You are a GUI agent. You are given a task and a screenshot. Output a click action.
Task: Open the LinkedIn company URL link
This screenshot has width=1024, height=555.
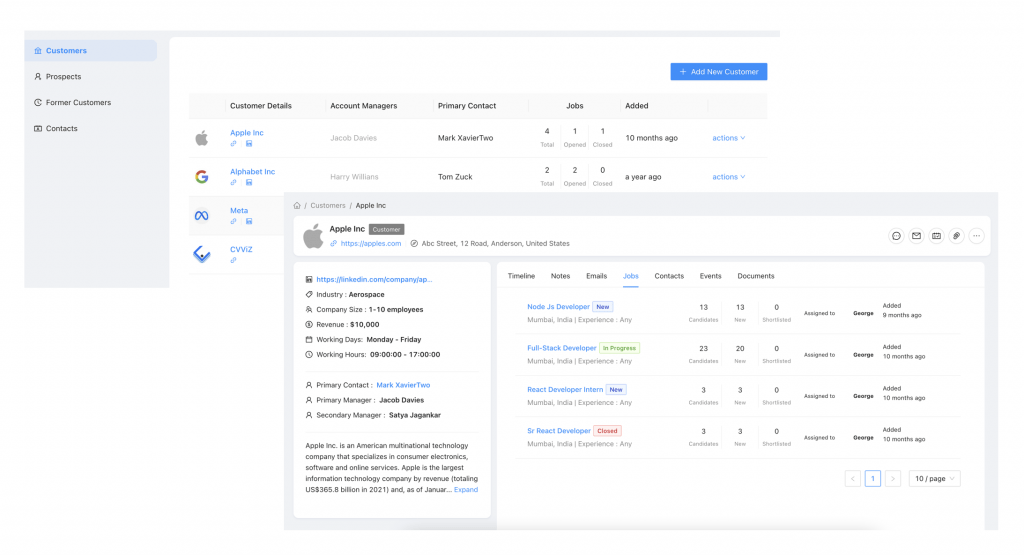pyautogui.click(x=374, y=279)
